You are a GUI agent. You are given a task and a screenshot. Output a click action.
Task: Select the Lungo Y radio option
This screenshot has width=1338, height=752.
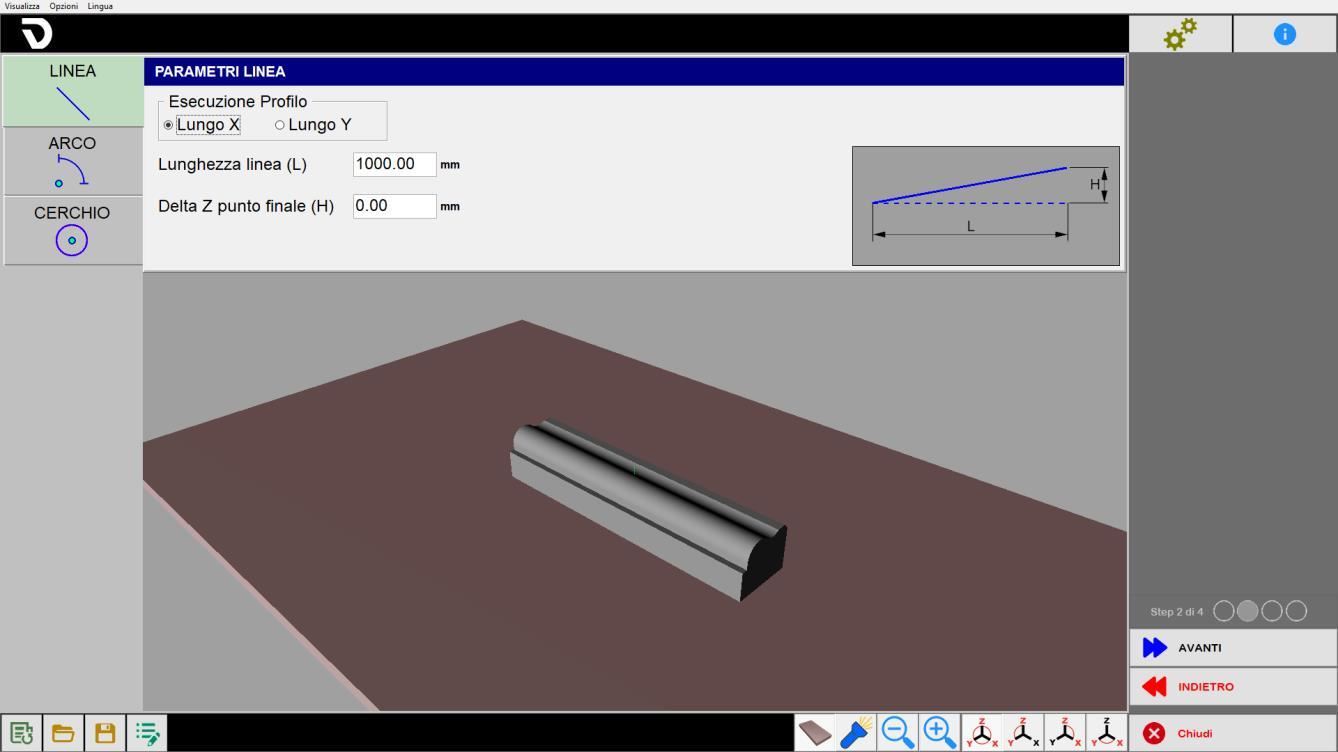(x=313, y=125)
